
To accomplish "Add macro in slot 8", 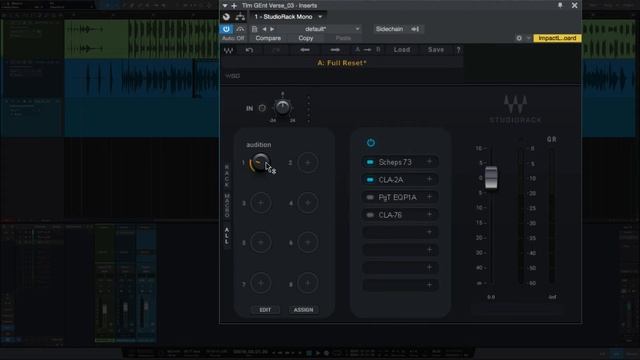I will [x=307, y=283].
